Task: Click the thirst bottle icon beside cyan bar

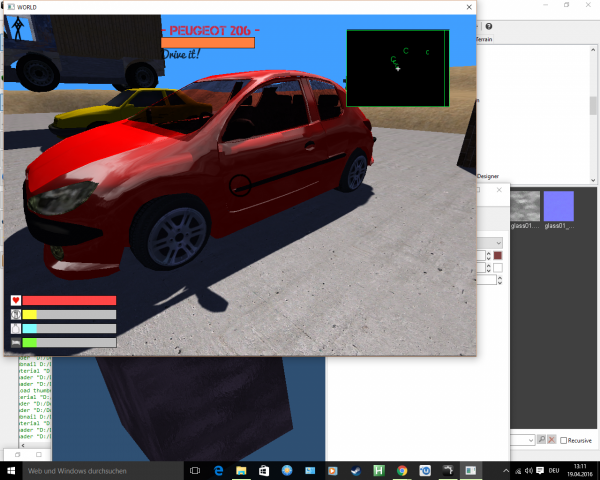Action: (x=16, y=328)
